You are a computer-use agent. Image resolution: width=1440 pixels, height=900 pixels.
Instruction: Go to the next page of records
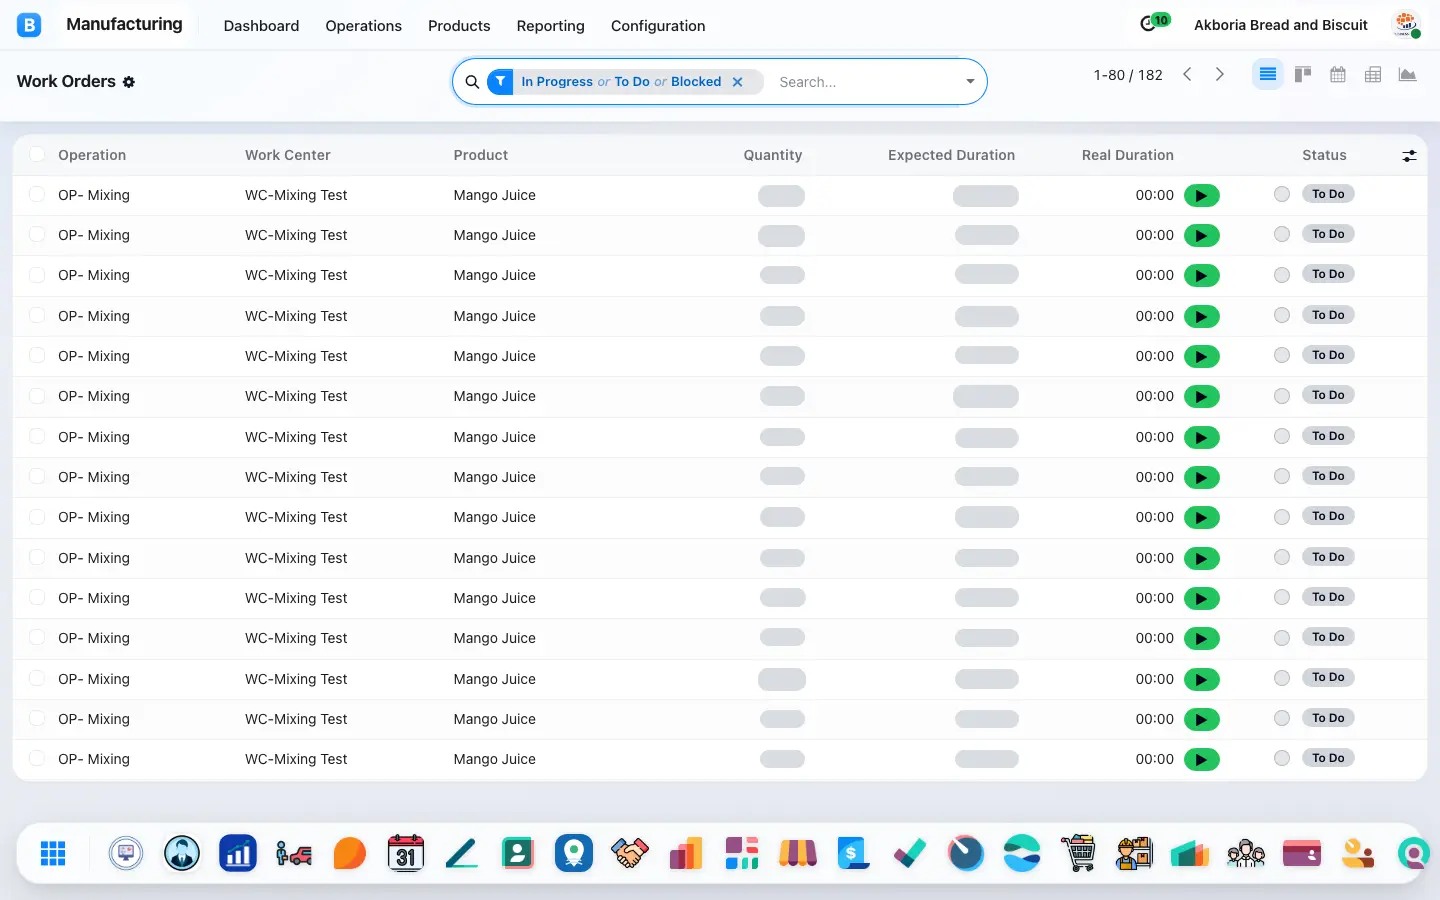(x=1219, y=74)
